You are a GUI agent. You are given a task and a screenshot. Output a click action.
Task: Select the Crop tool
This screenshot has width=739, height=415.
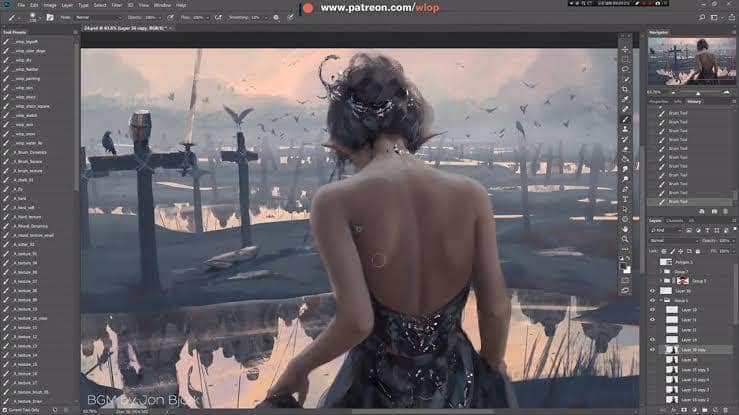pyautogui.click(x=626, y=89)
